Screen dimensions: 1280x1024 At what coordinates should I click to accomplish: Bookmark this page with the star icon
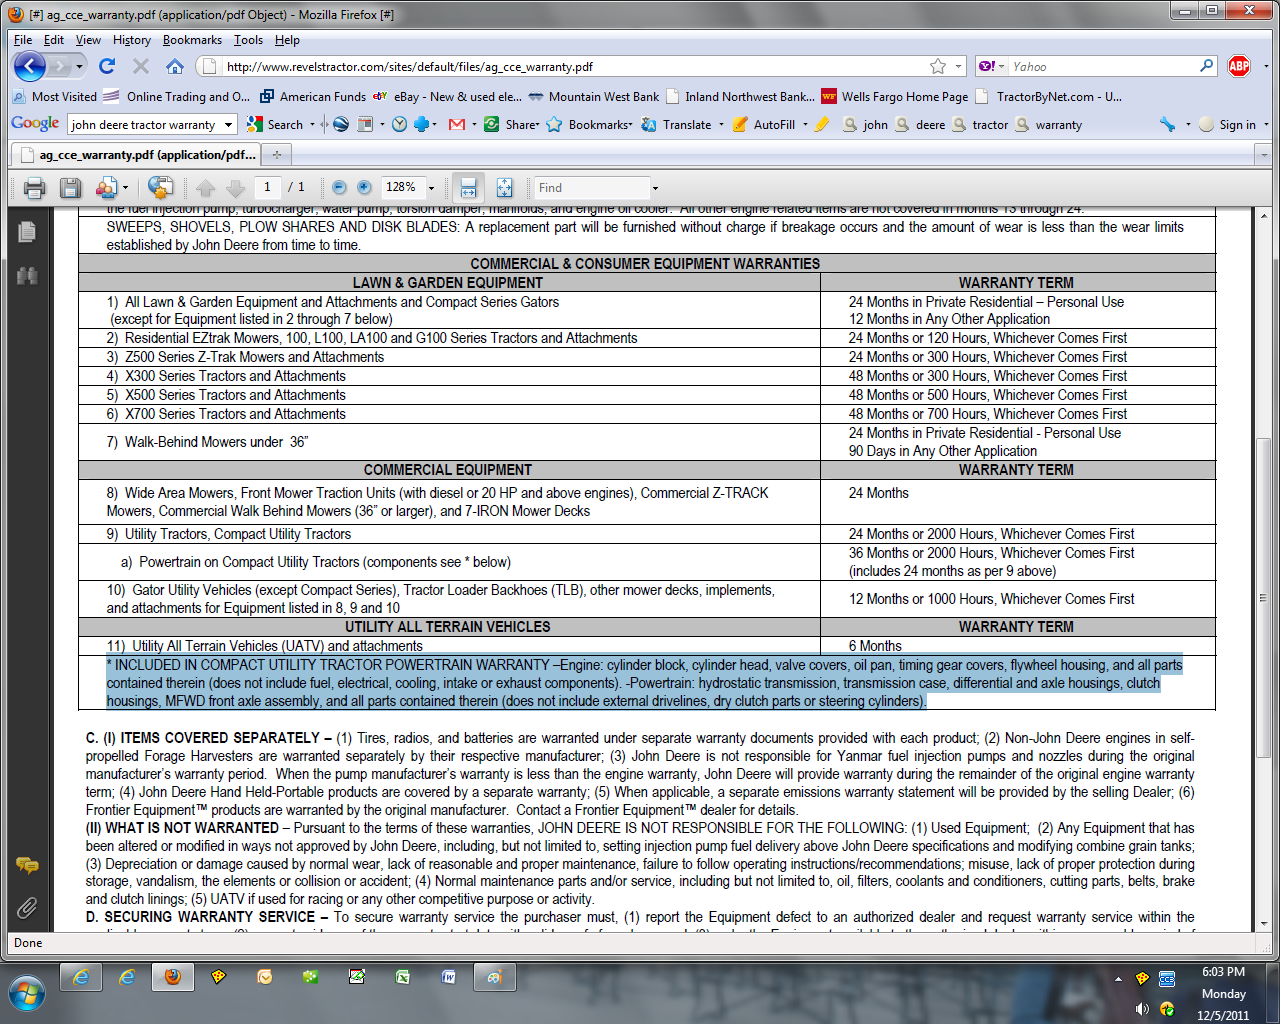(x=937, y=66)
